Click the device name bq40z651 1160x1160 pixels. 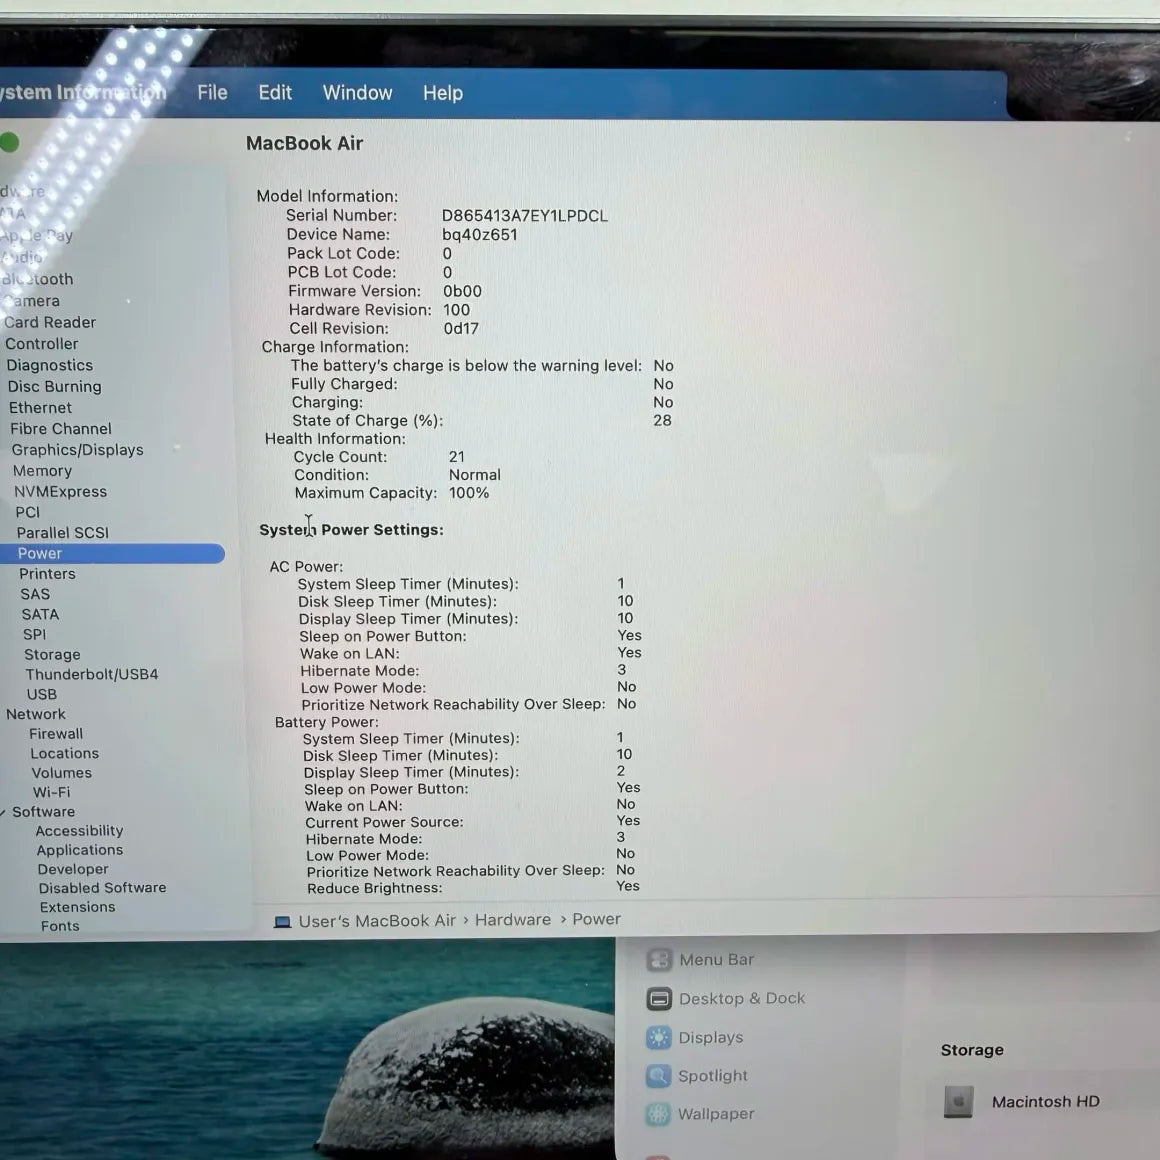click(x=479, y=235)
